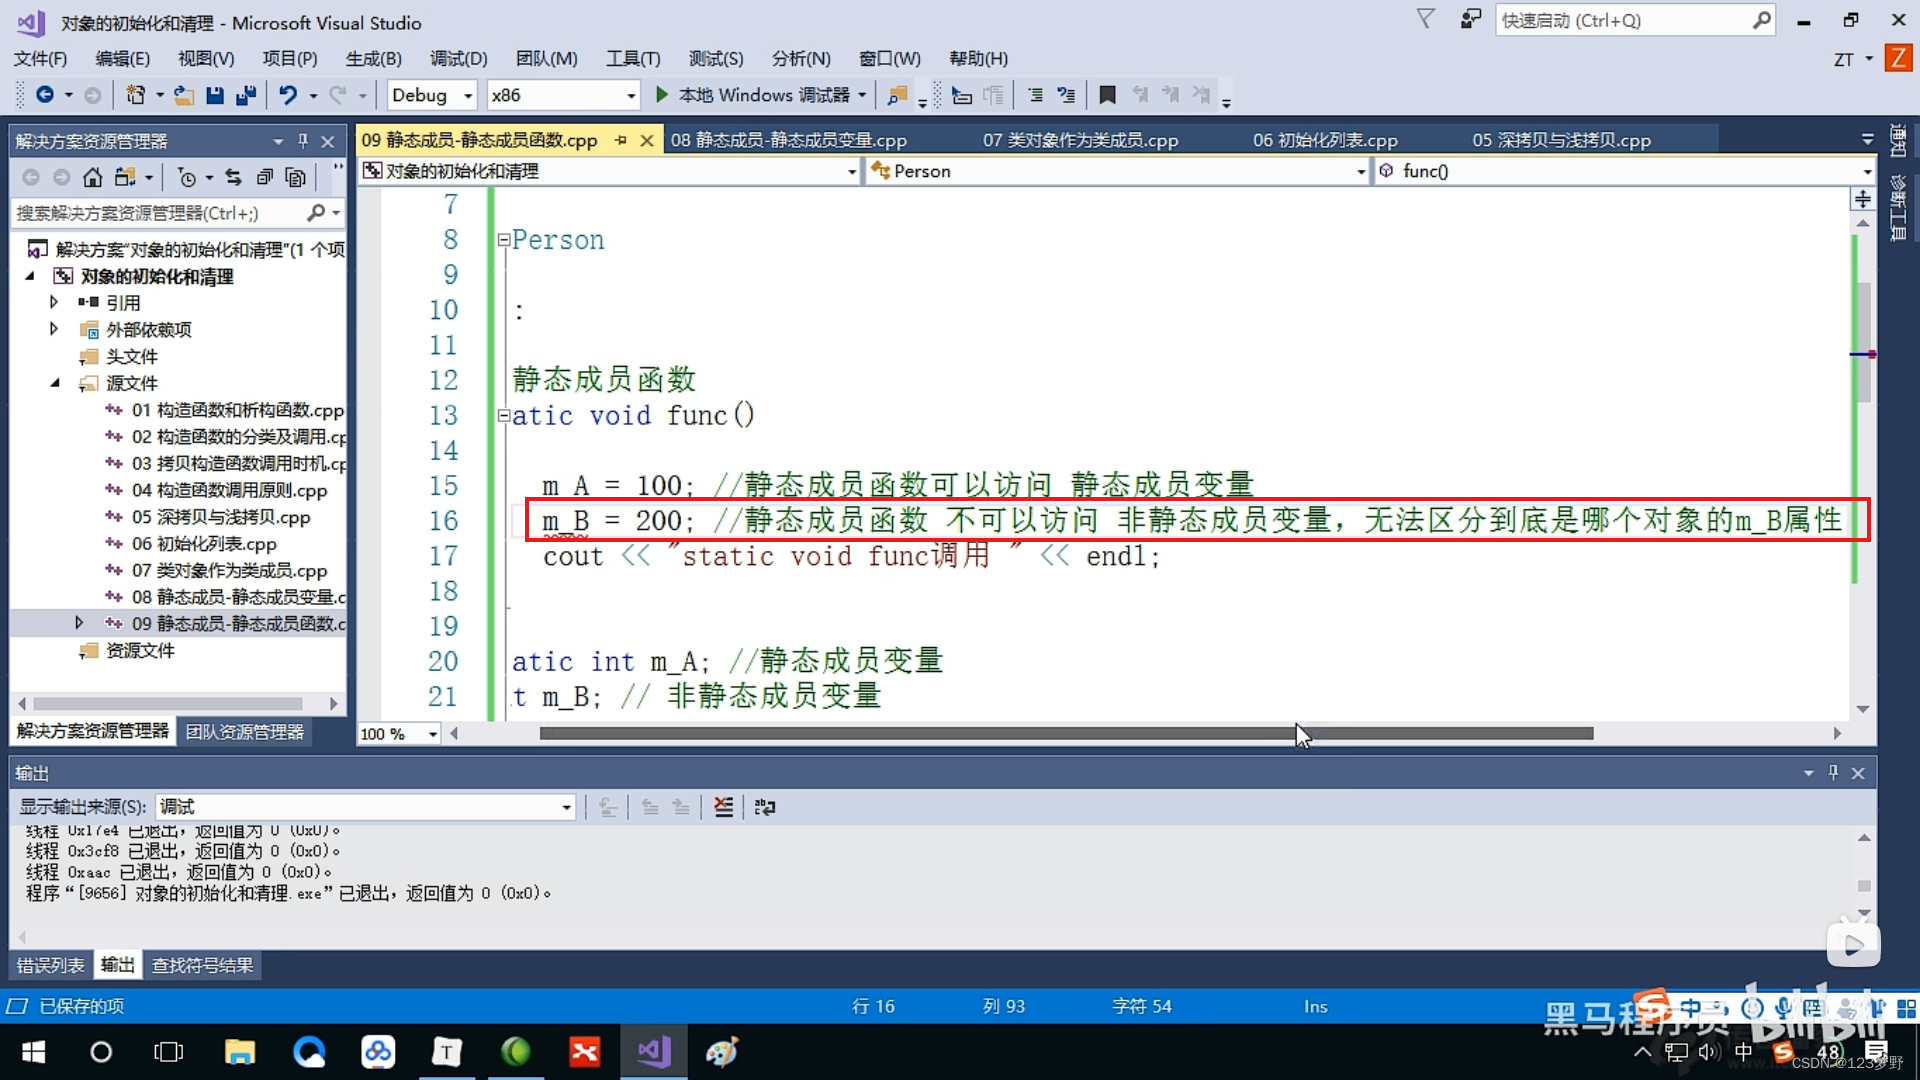Click the editor vertical scrollbar thumb
Viewport: 1920px width, 1080px height.
[x=1863, y=342]
